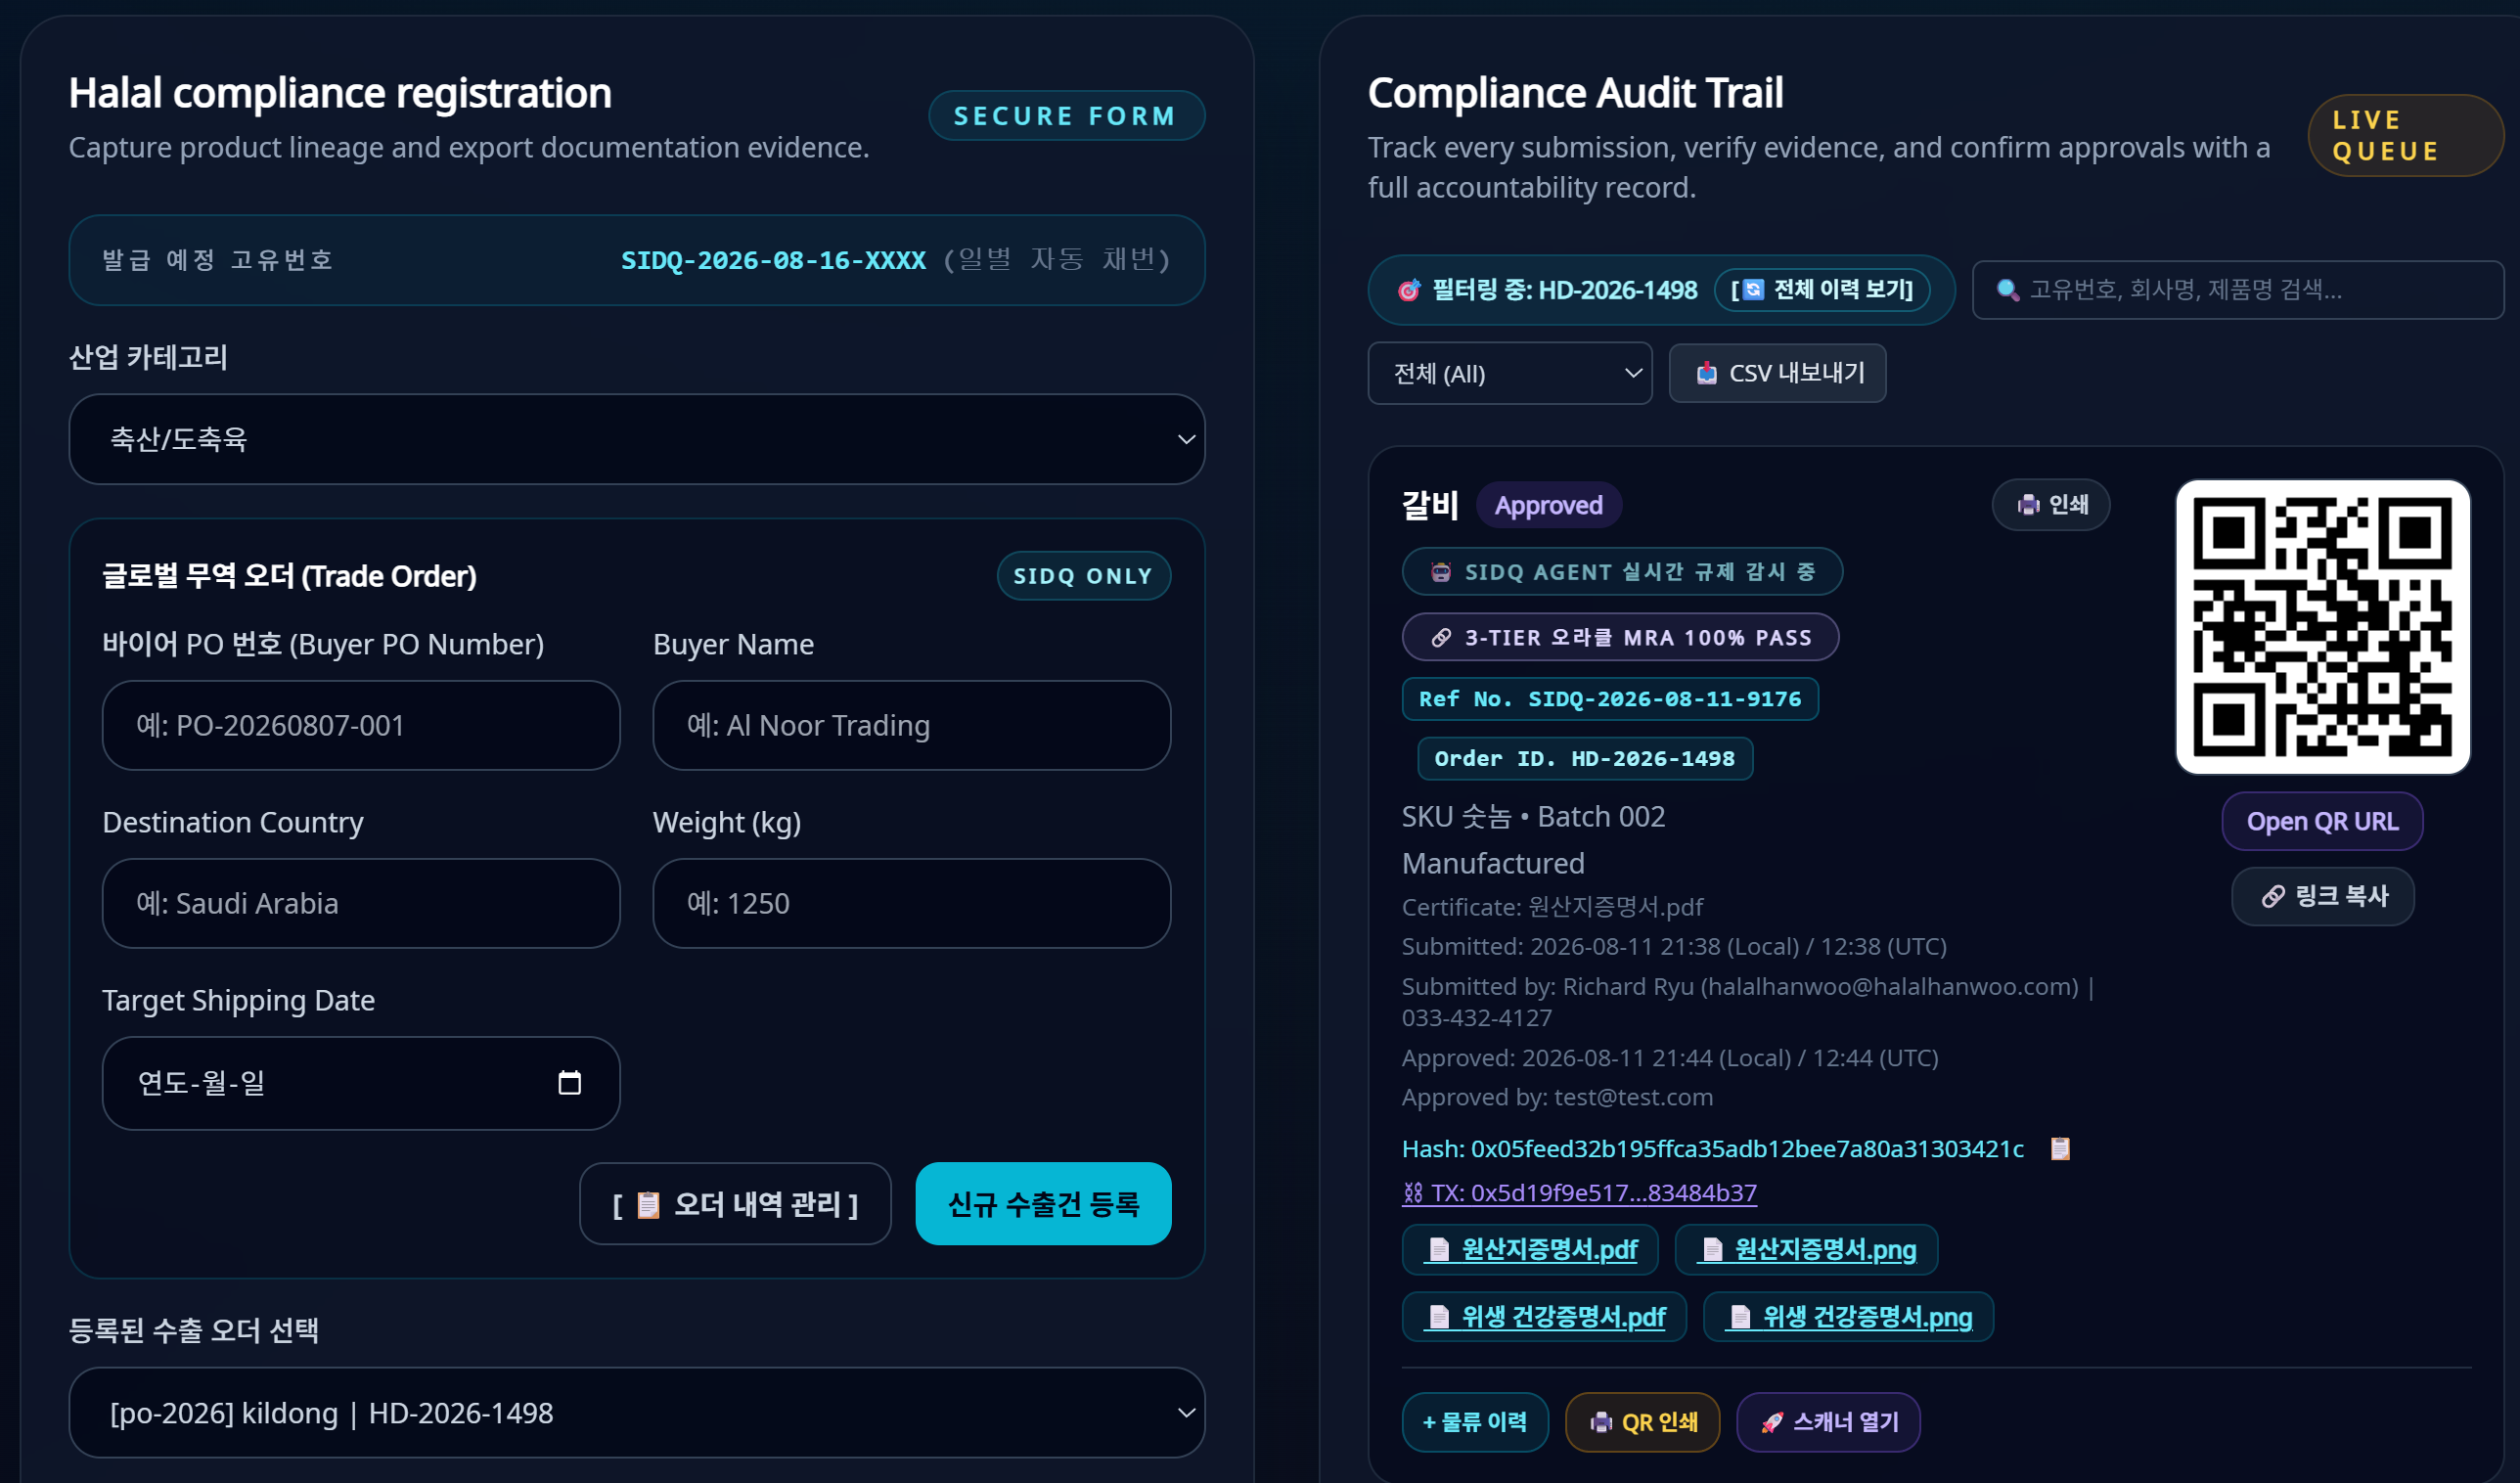The height and width of the screenshot is (1483, 2520).
Task: Click the printer icon in 인쇄 button
Action: [2028, 505]
